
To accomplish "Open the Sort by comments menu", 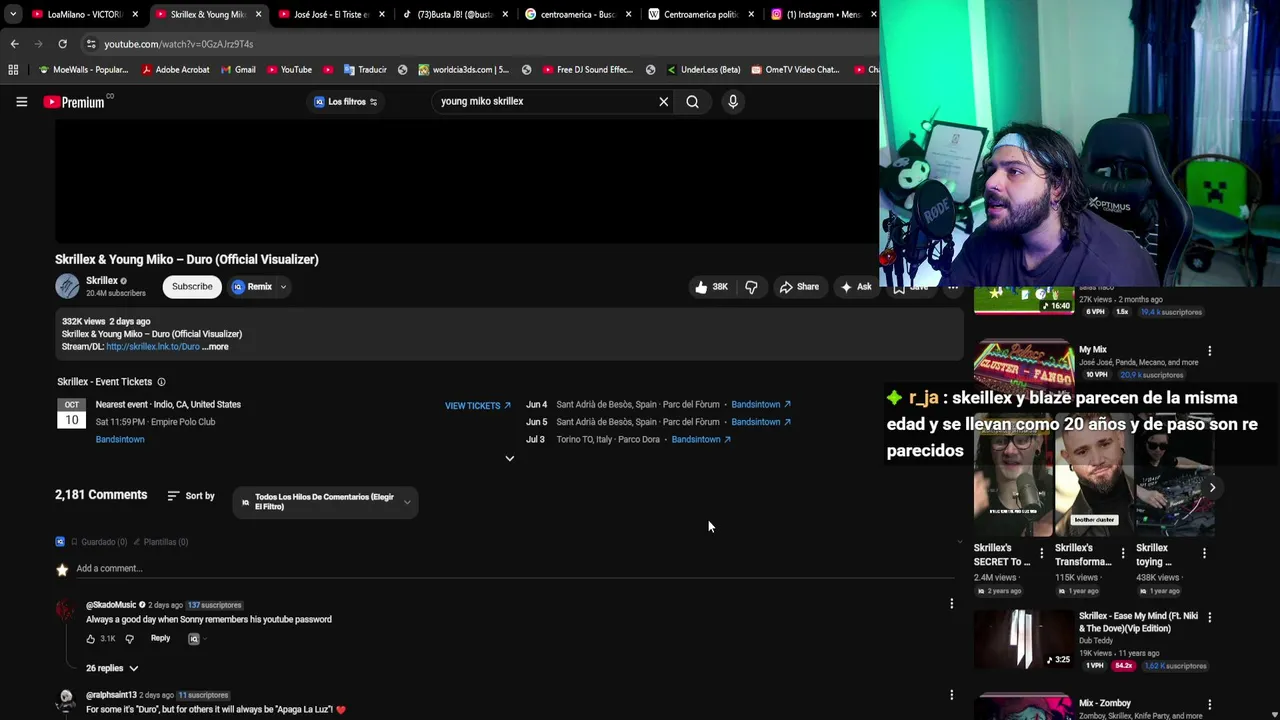I will (x=191, y=496).
